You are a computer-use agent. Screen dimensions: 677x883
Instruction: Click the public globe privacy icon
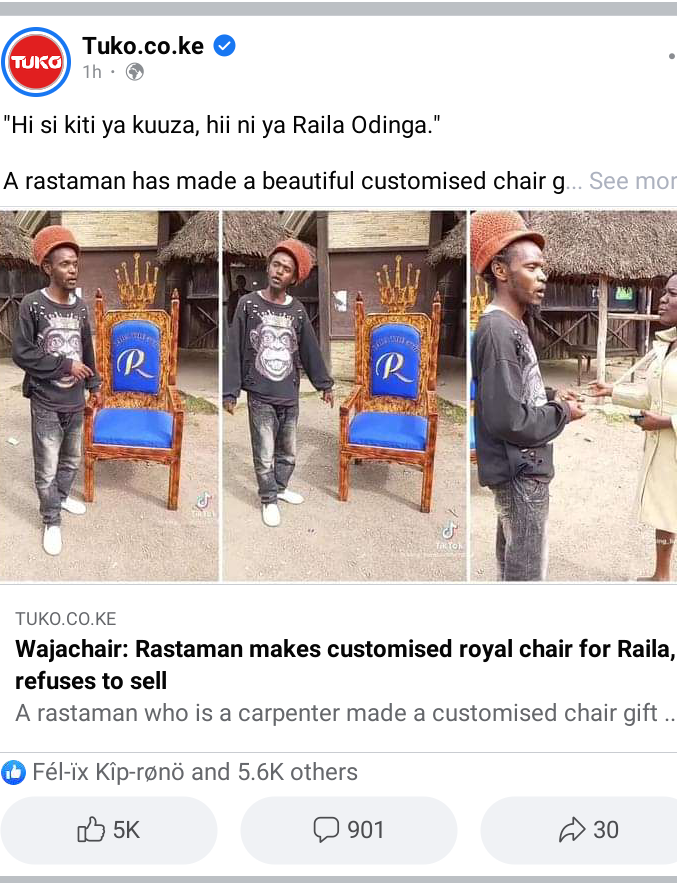135,72
